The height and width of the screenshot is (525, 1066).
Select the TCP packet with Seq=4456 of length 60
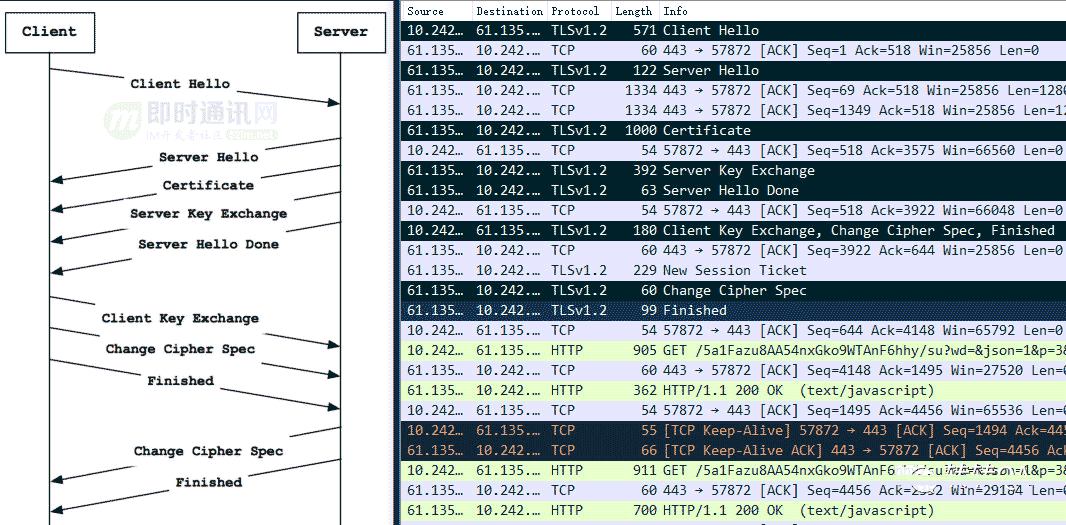(734, 490)
